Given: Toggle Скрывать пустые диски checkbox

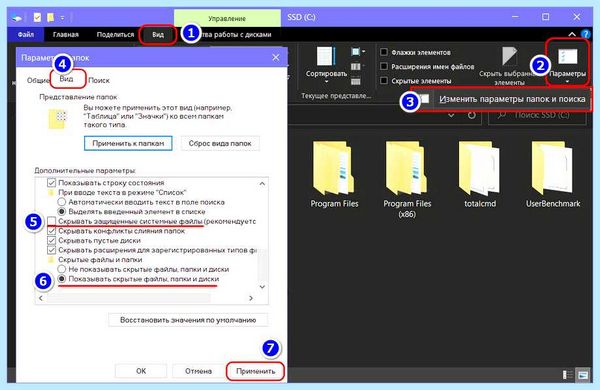Looking at the screenshot, I should click(51, 240).
